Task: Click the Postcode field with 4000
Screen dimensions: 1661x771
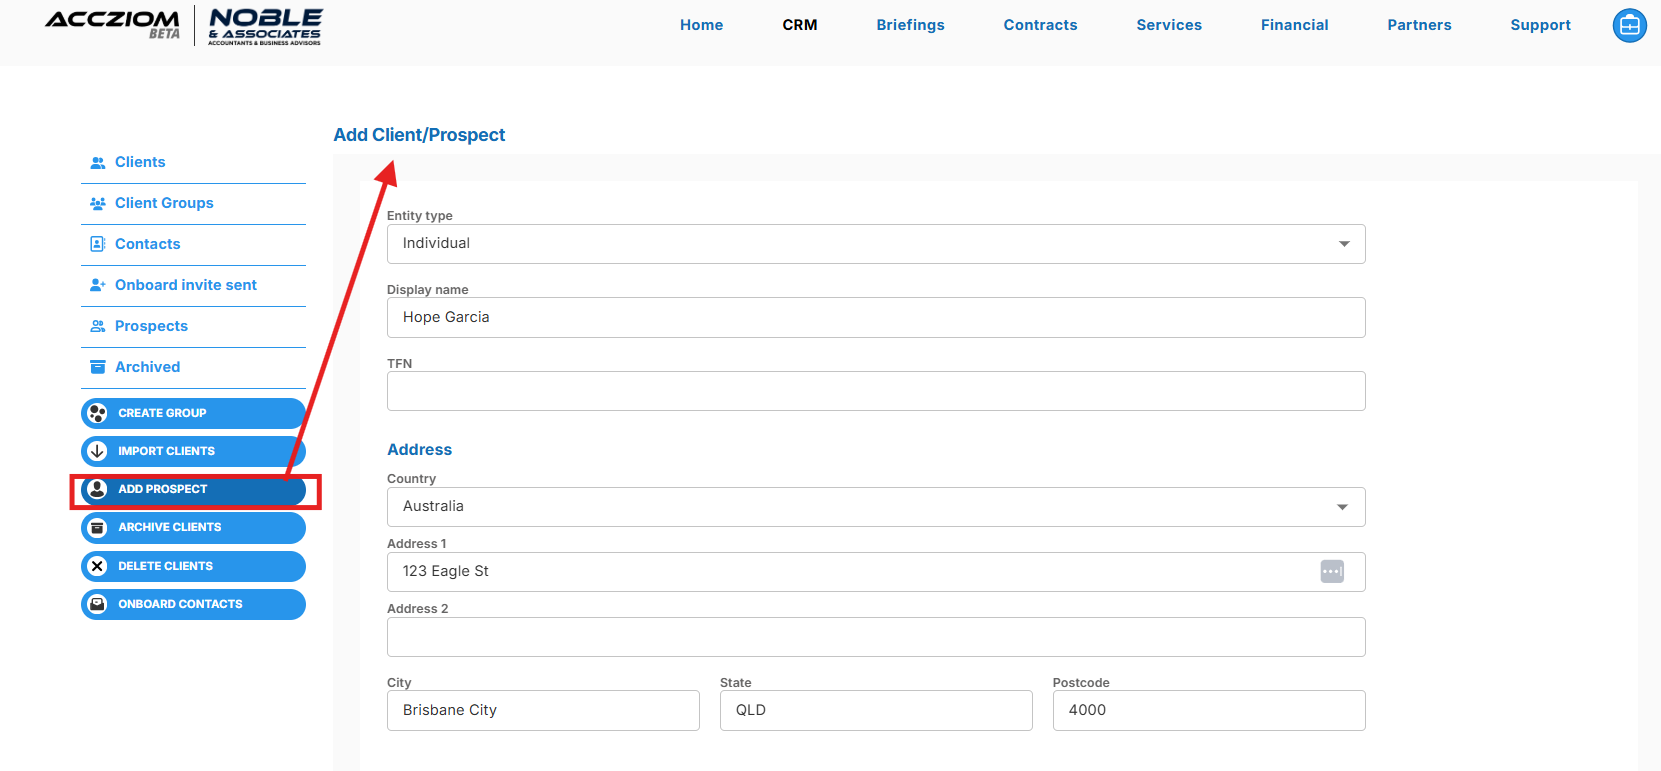Action: coord(1209,710)
